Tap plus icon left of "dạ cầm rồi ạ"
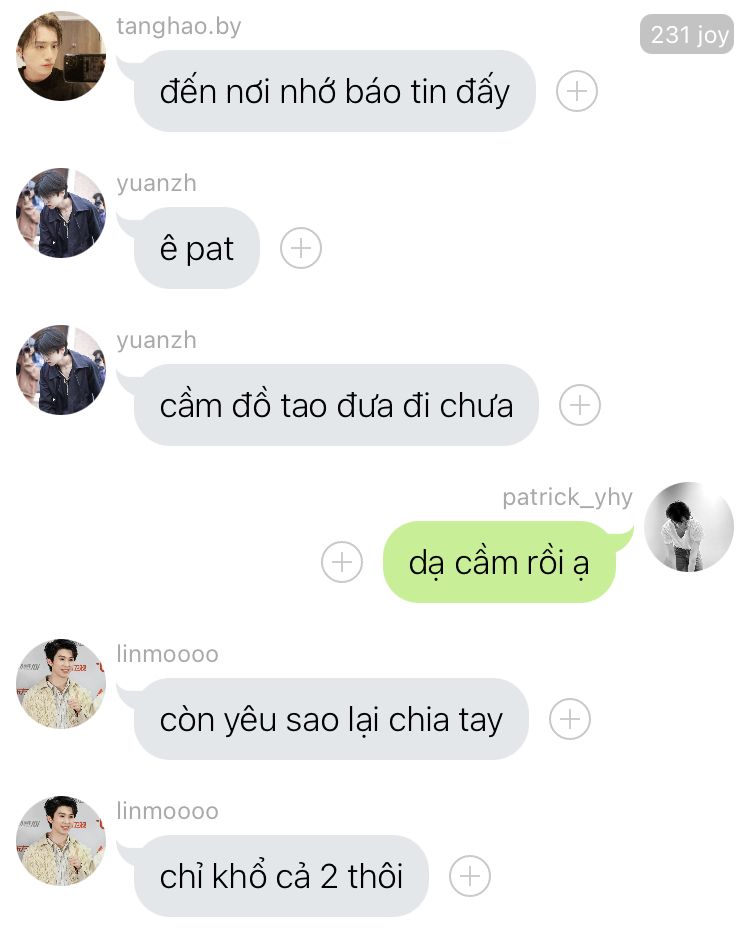 pos(341,562)
